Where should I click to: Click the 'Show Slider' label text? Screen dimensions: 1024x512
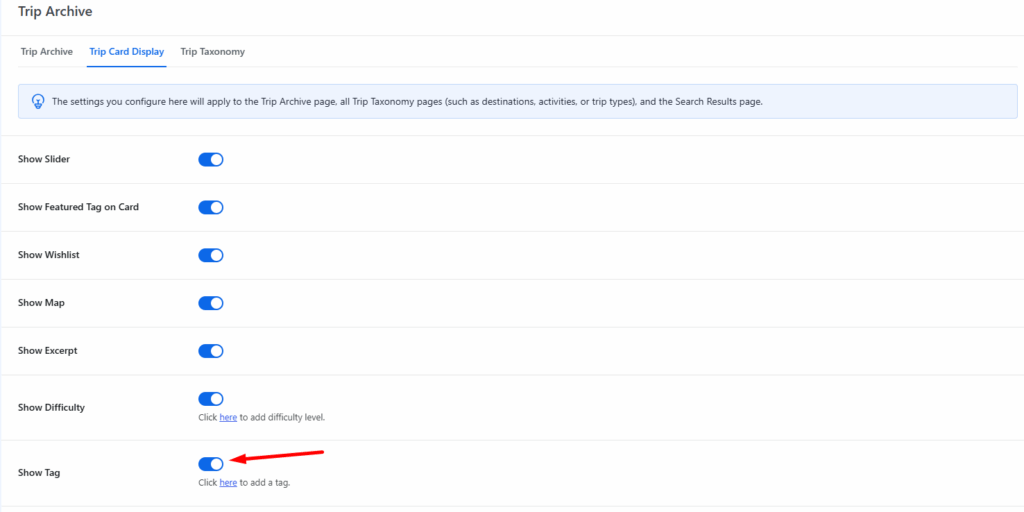tap(44, 160)
